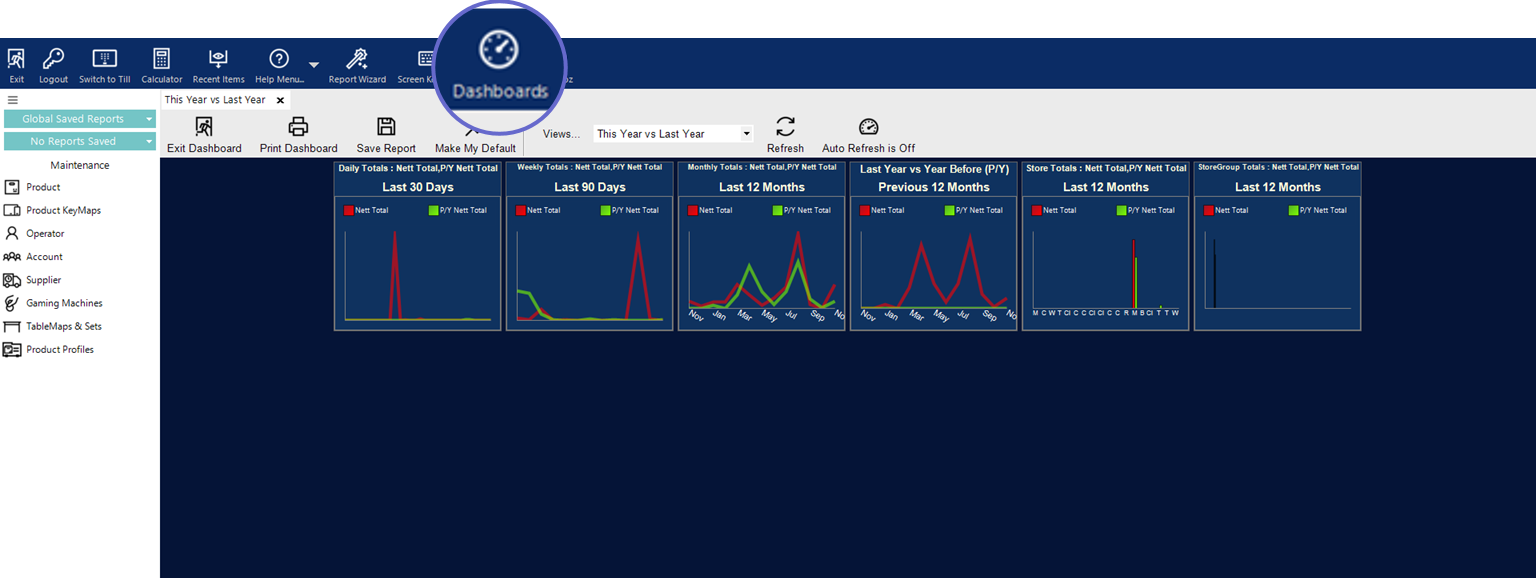
Task: Open the Report Wizard tool
Action: (x=357, y=60)
